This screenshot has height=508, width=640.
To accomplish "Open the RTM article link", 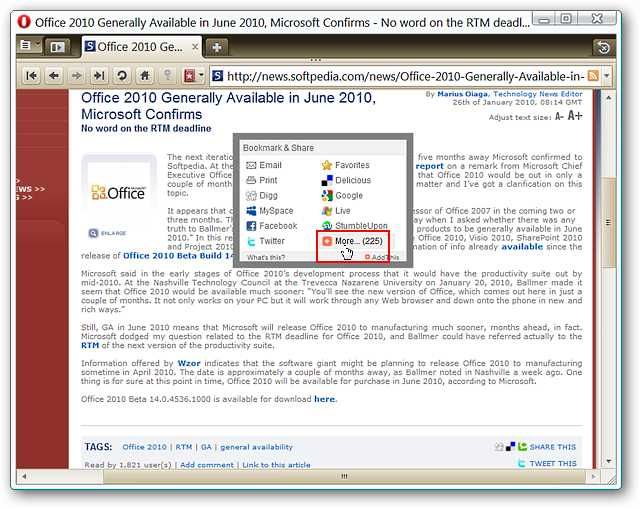I will 90,345.
